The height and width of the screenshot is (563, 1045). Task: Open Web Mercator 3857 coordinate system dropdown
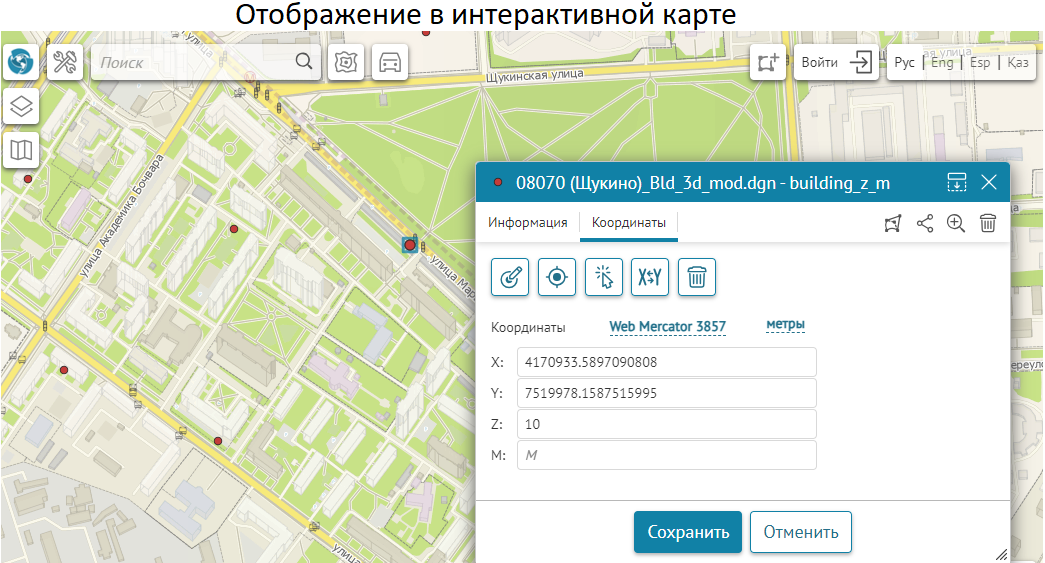[667, 327]
